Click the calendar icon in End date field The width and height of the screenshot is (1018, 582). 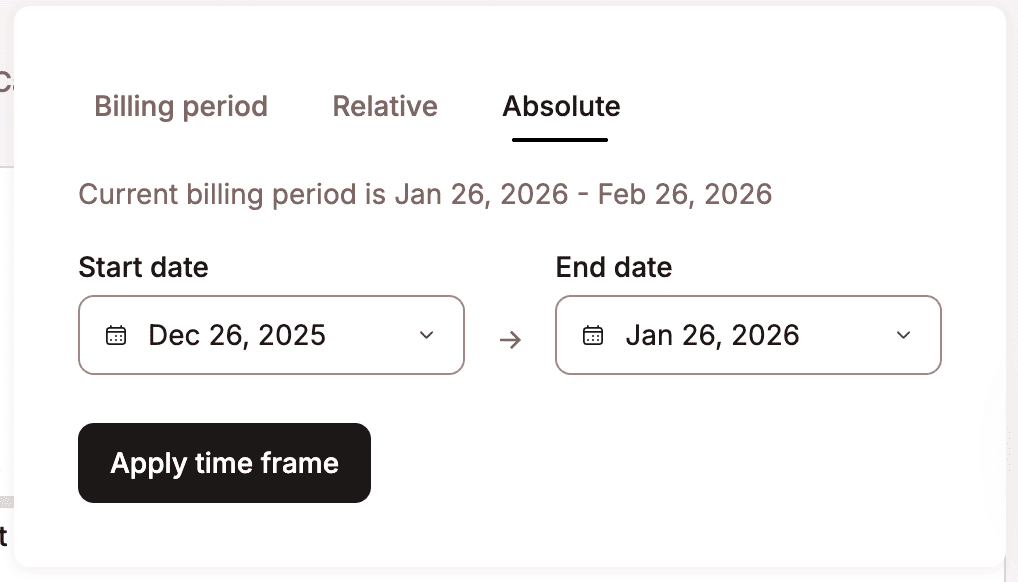(x=593, y=335)
